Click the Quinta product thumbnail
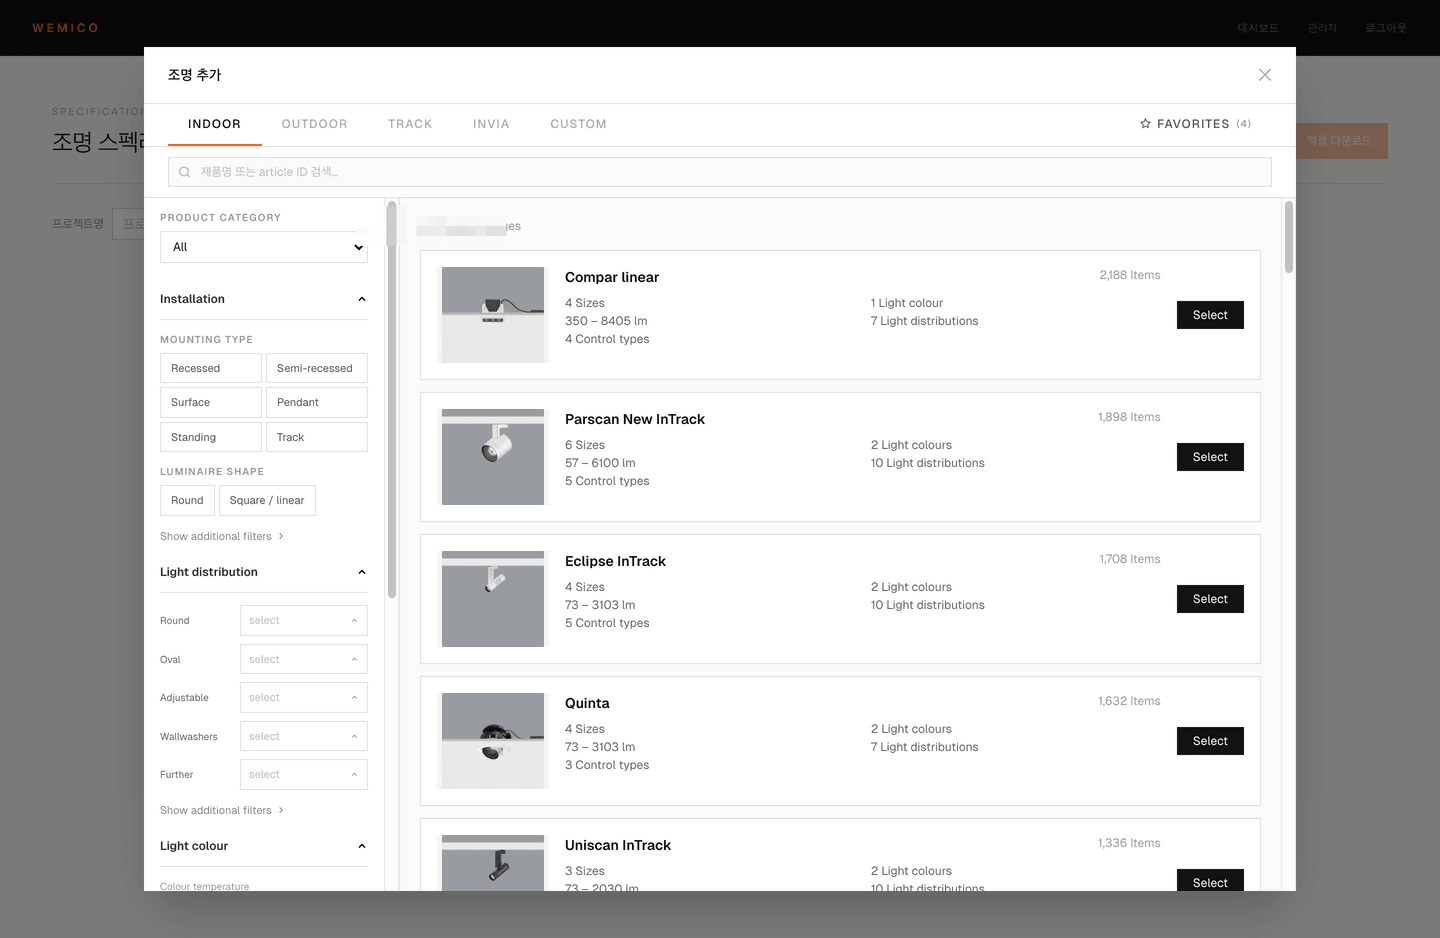This screenshot has width=1440, height=938. pyautogui.click(x=493, y=741)
